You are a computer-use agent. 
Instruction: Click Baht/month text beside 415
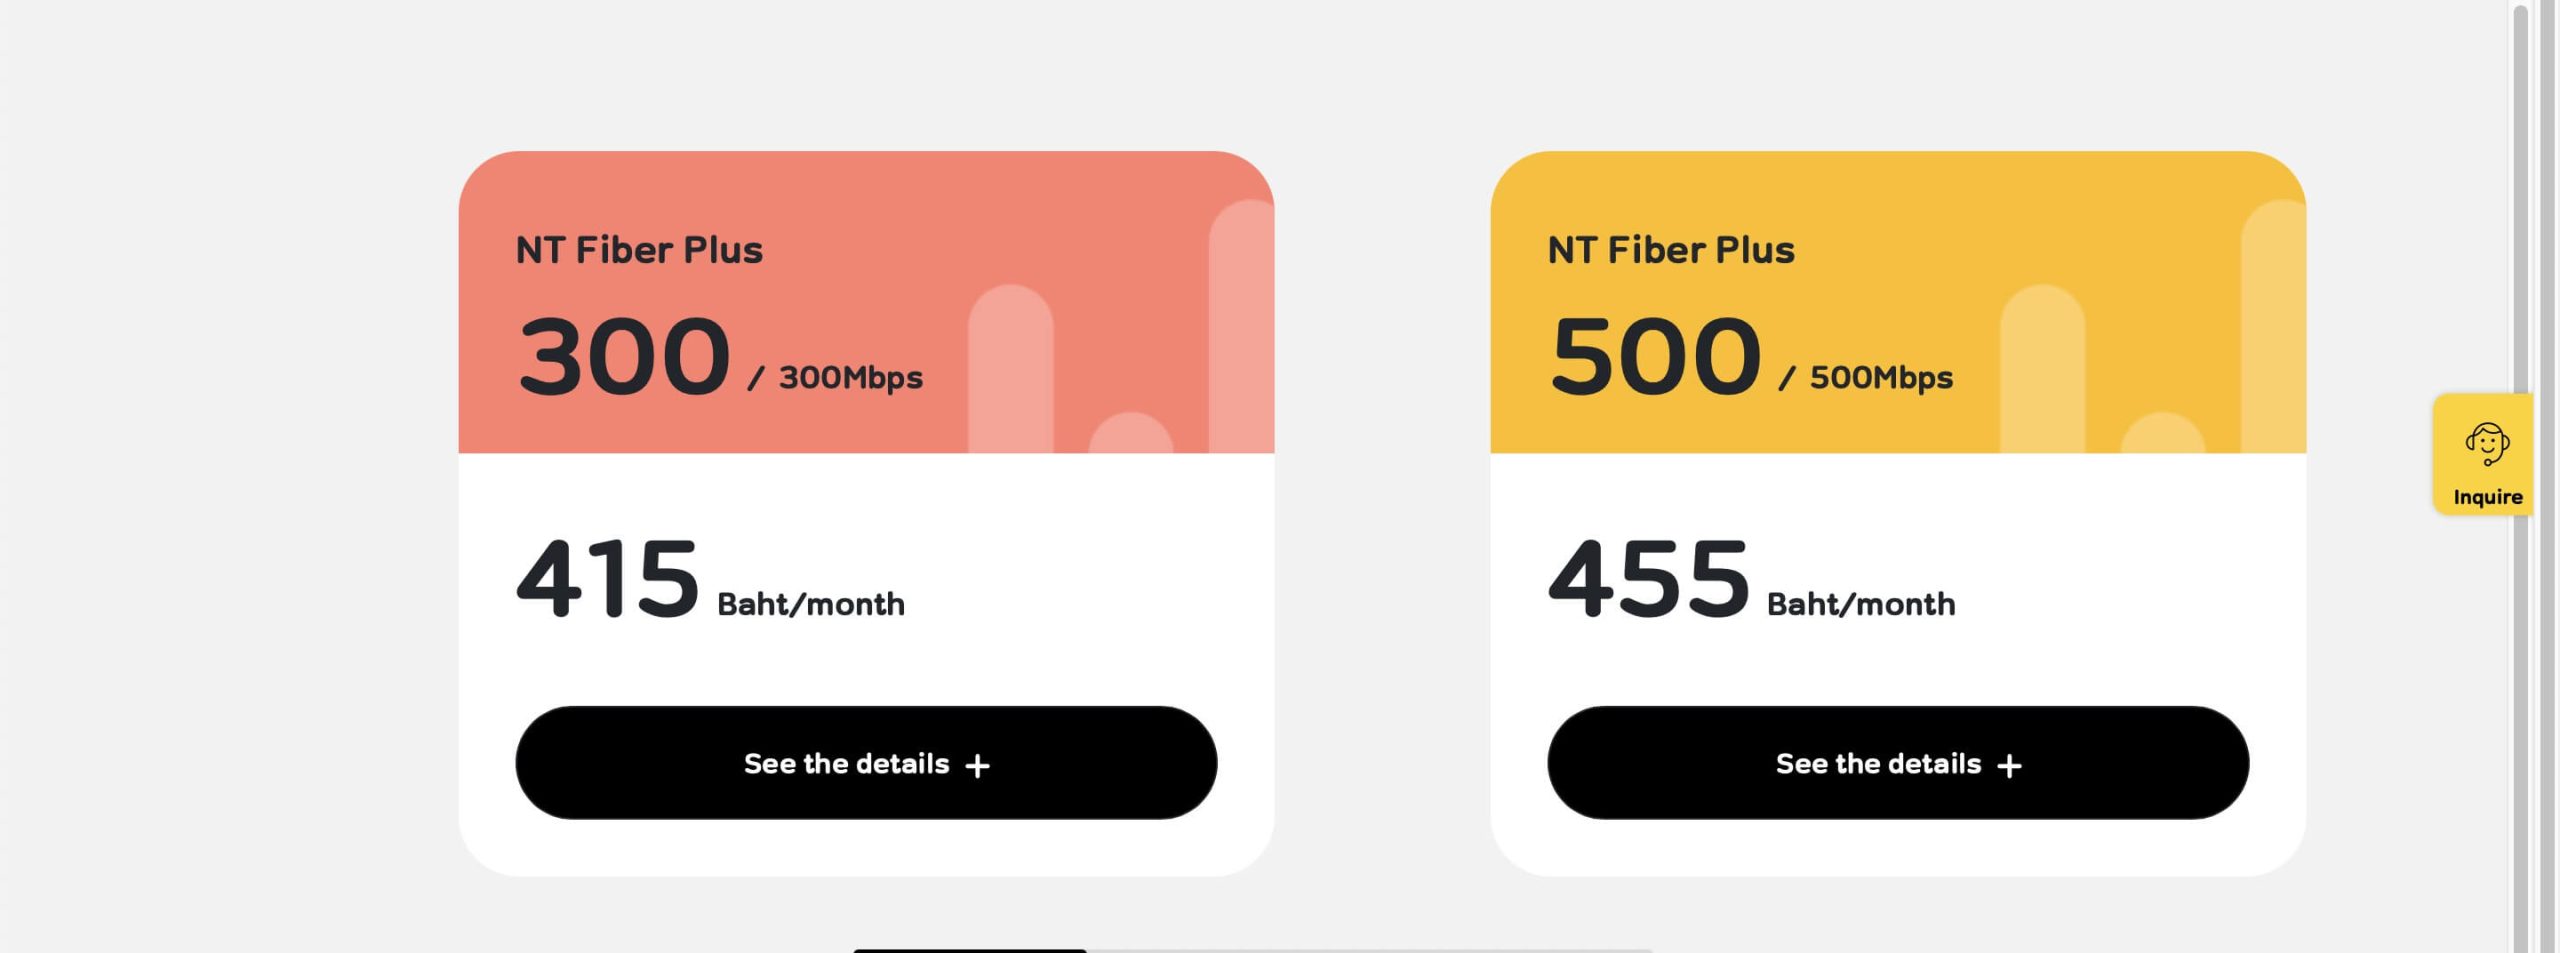click(x=811, y=604)
